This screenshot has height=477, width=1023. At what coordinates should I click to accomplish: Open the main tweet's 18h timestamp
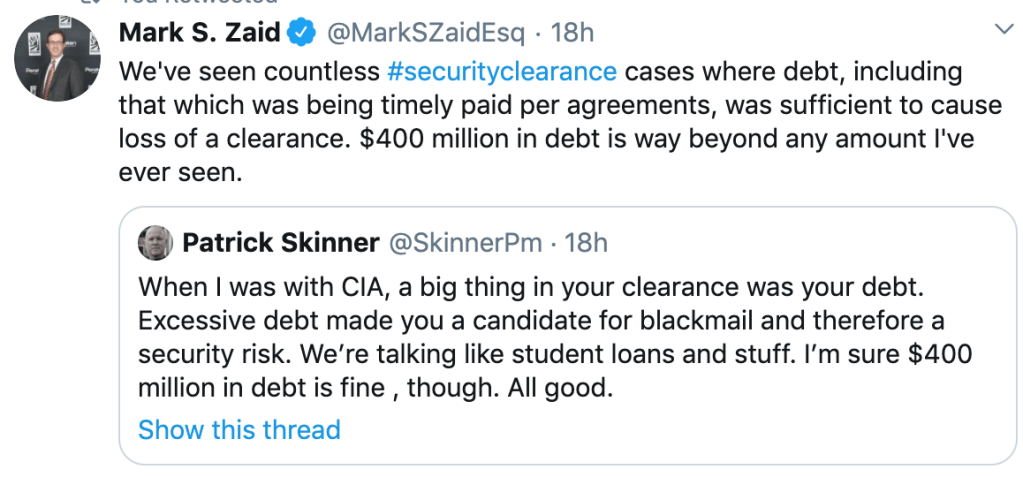click(572, 33)
